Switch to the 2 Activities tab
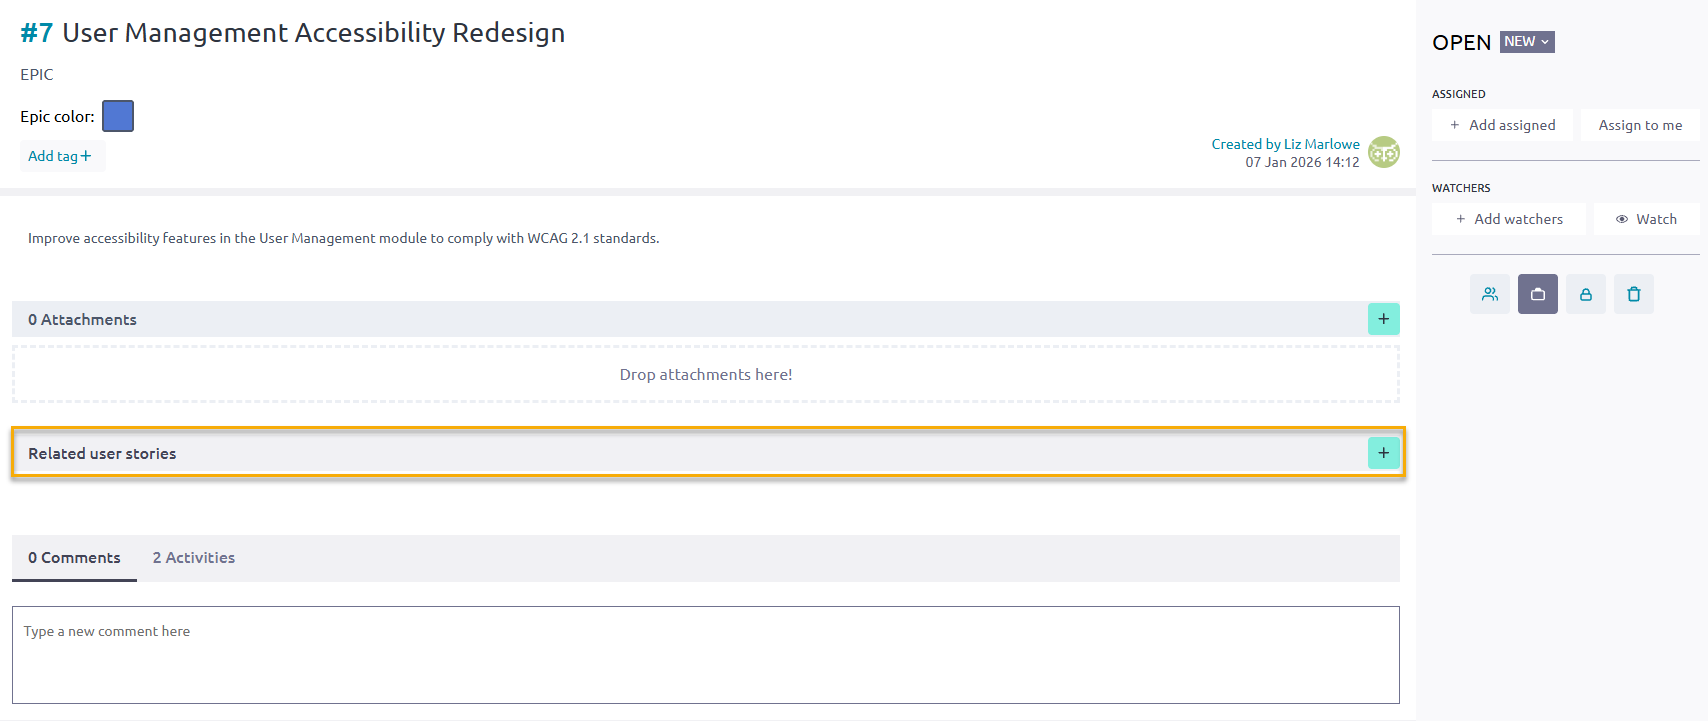 point(194,558)
